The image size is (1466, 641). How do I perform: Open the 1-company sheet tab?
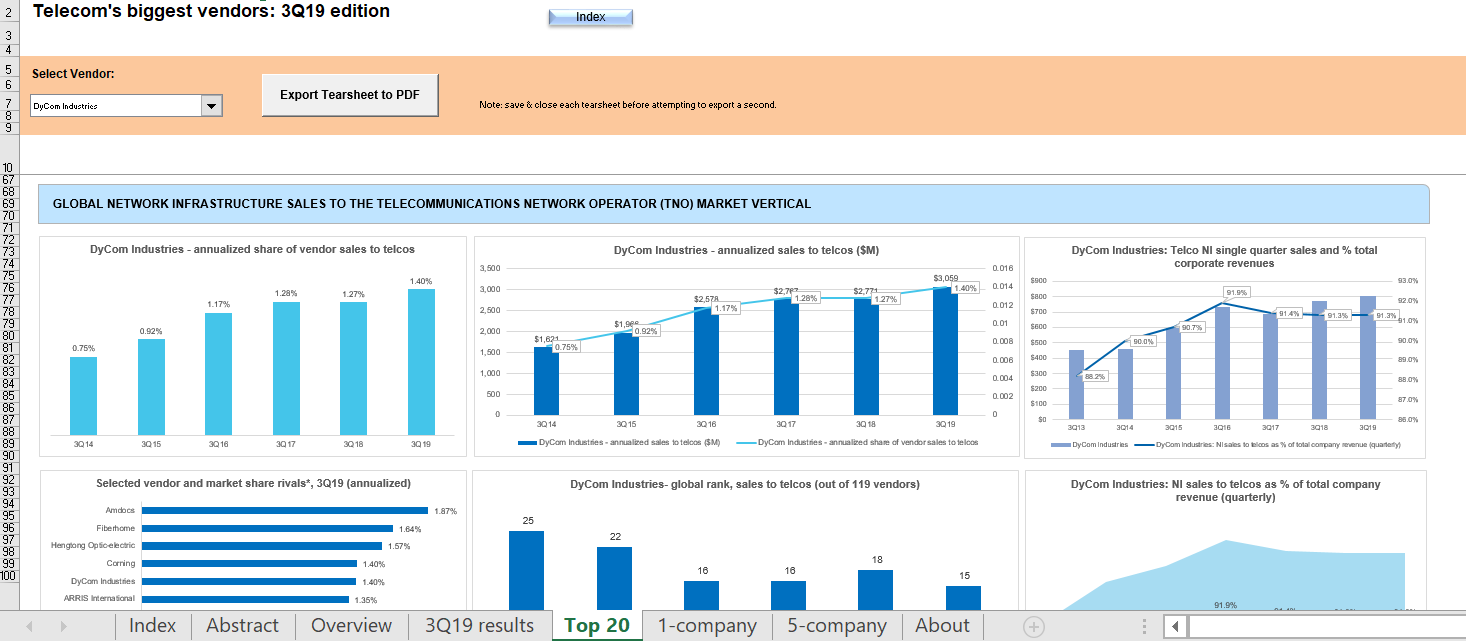click(x=706, y=626)
